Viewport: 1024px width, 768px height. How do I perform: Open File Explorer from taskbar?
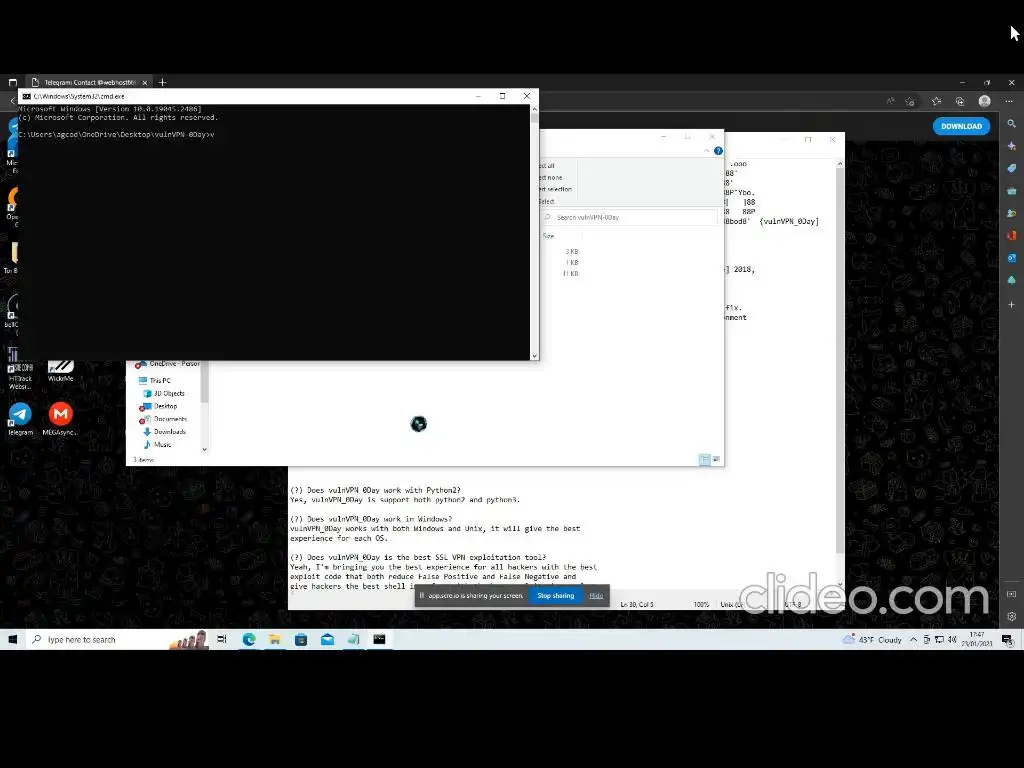[x=275, y=639]
